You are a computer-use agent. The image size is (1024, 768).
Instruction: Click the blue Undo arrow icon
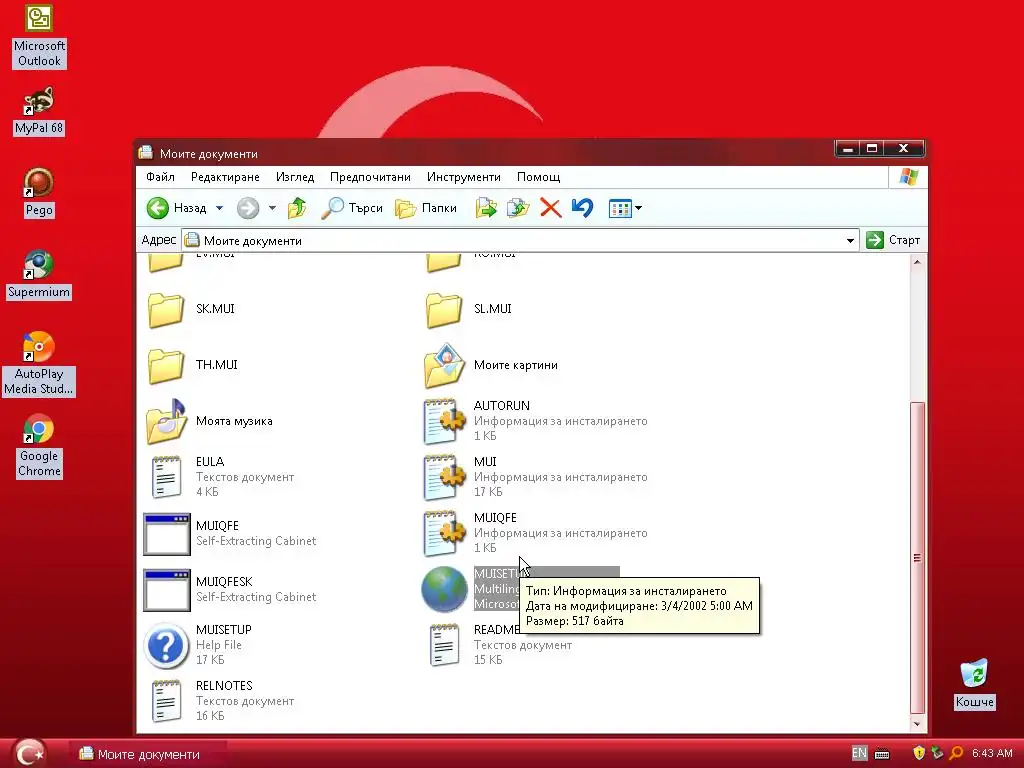point(583,208)
